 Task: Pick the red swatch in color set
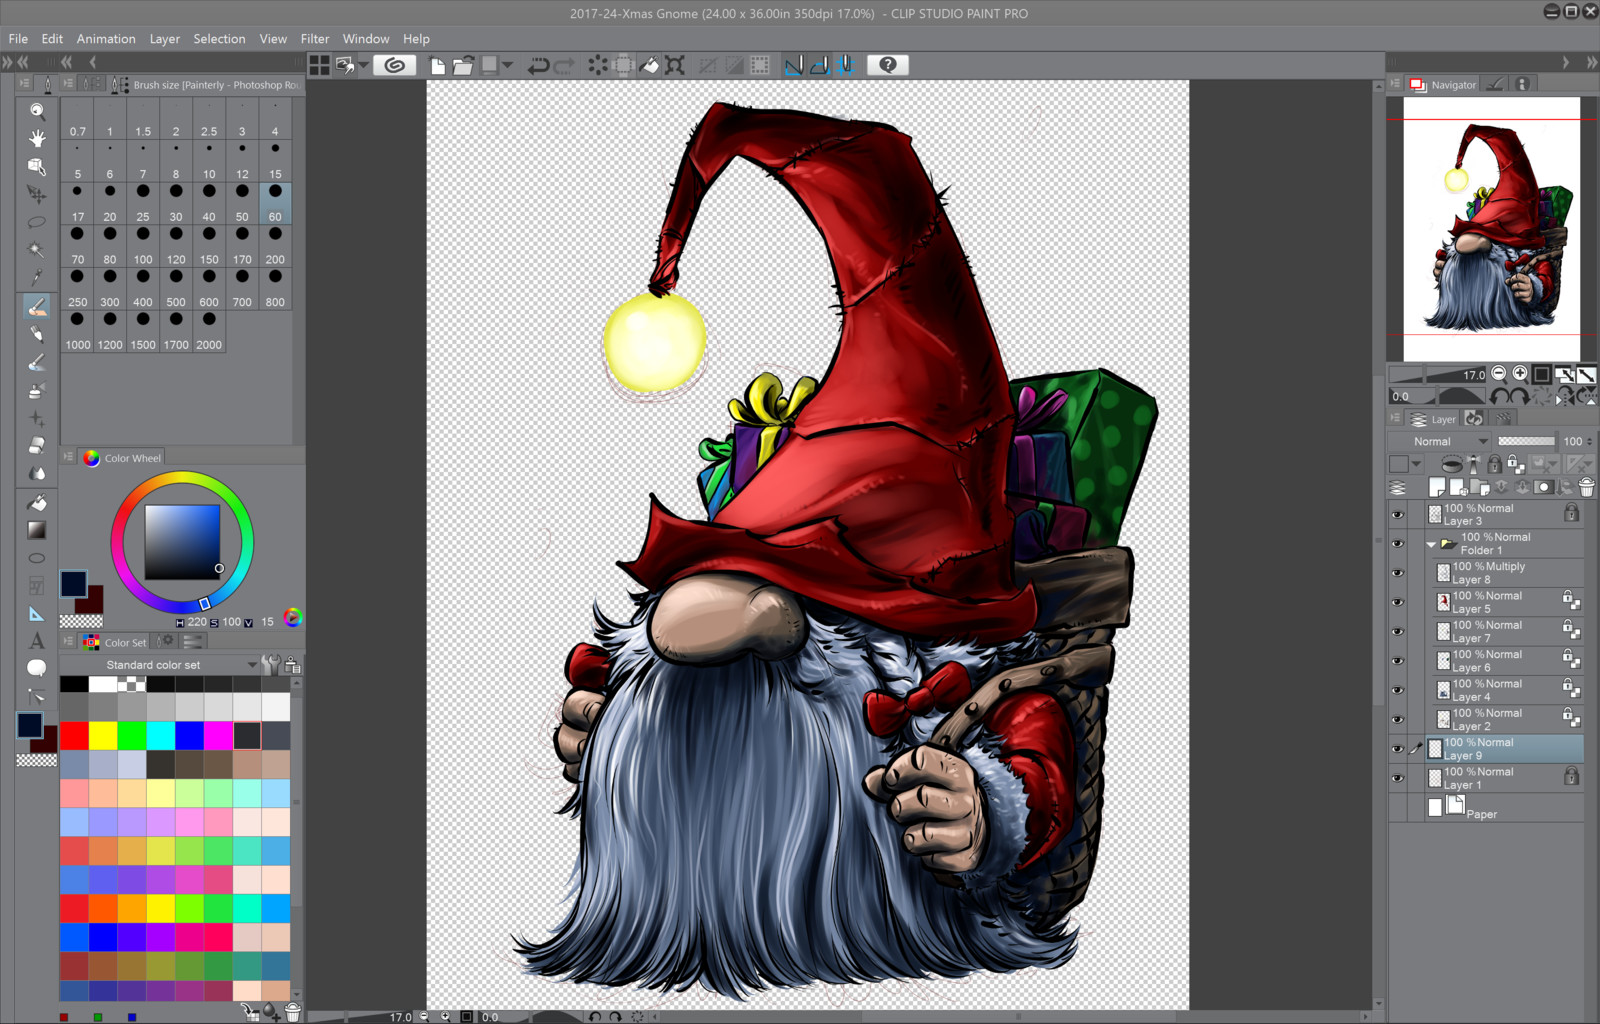click(74, 735)
